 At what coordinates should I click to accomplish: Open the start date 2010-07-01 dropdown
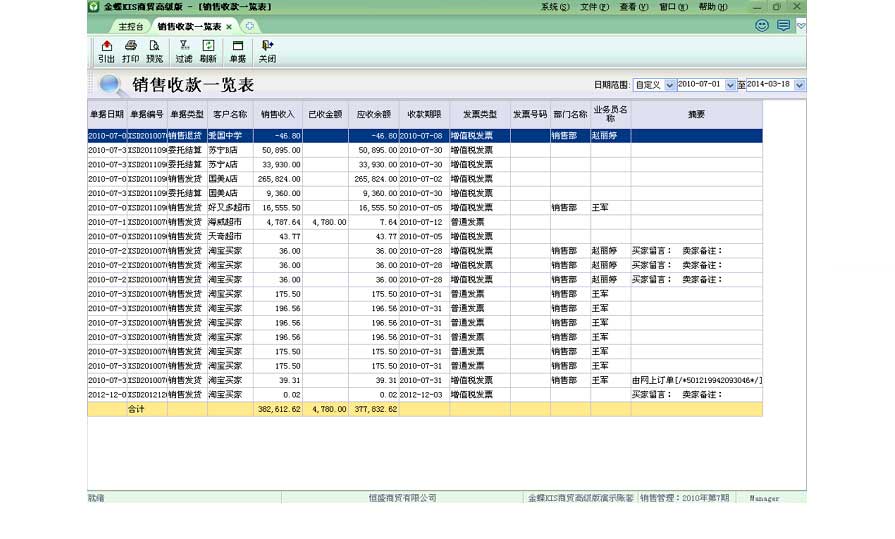tap(730, 85)
